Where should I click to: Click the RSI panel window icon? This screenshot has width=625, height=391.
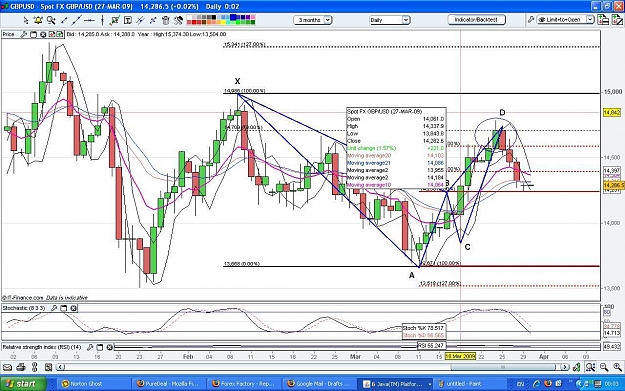(100, 347)
